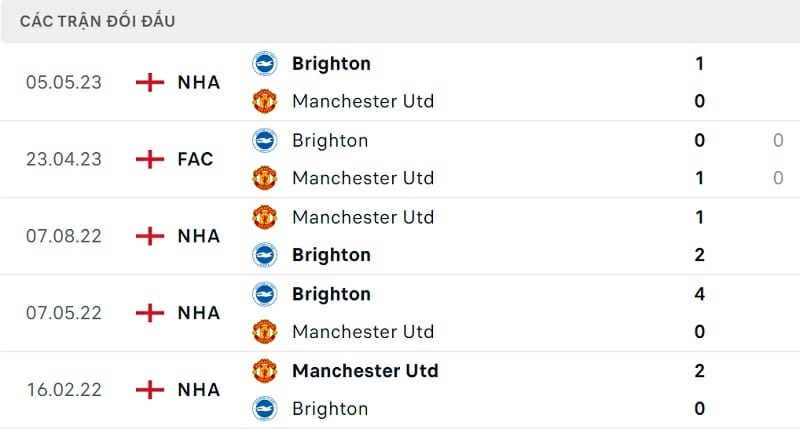Viewport: 800px width, 429px height.
Task: Click the 'CÁC TRẬN ĐỐI ĐẦU' header
Action: [98, 21]
